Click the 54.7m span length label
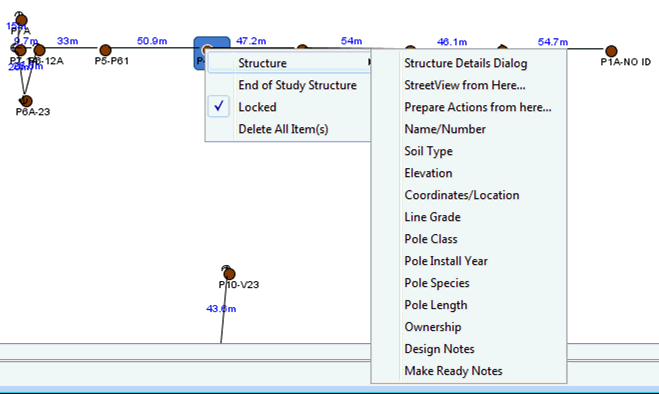Viewport: 659px width, 394px height. point(553,42)
